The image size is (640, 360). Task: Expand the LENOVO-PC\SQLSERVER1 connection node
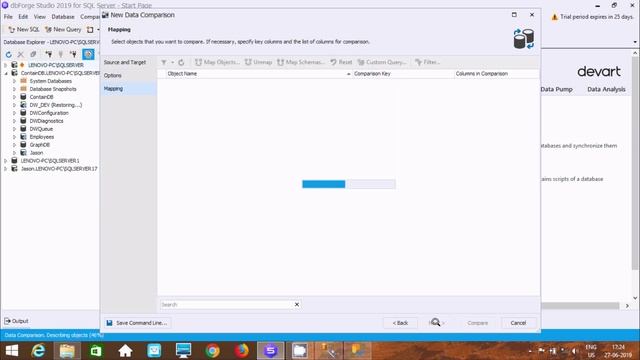click(x=5, y=161)
